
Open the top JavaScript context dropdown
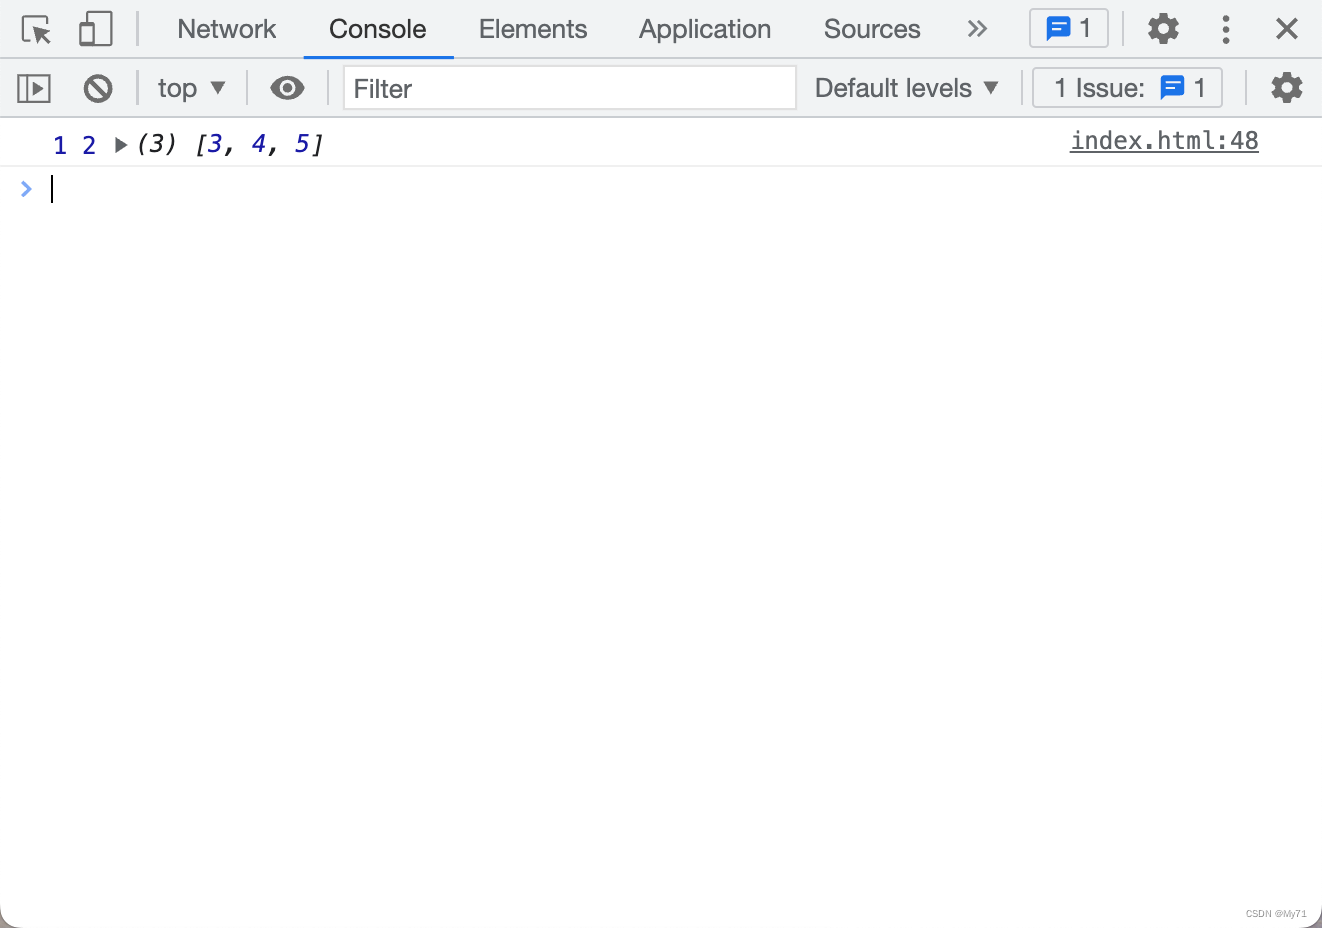(191, 89)
